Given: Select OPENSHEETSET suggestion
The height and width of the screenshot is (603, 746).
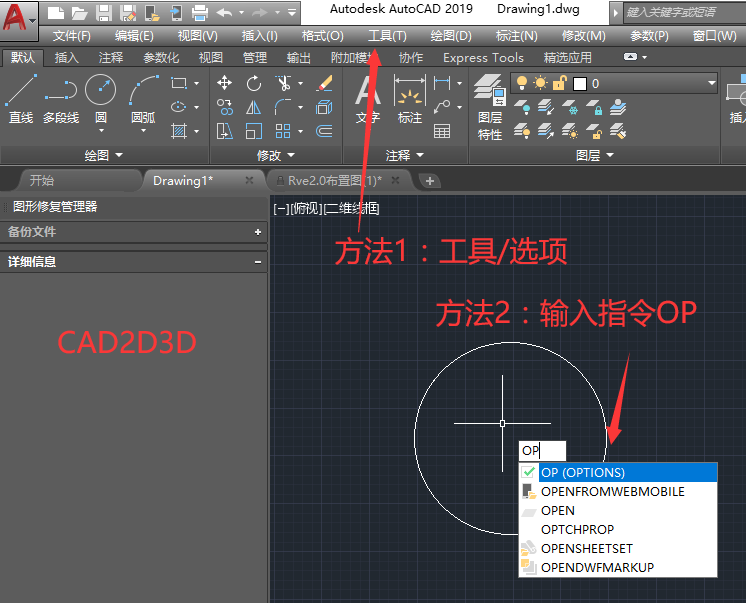Looking at the screenshot, I should tap(618, 548).
